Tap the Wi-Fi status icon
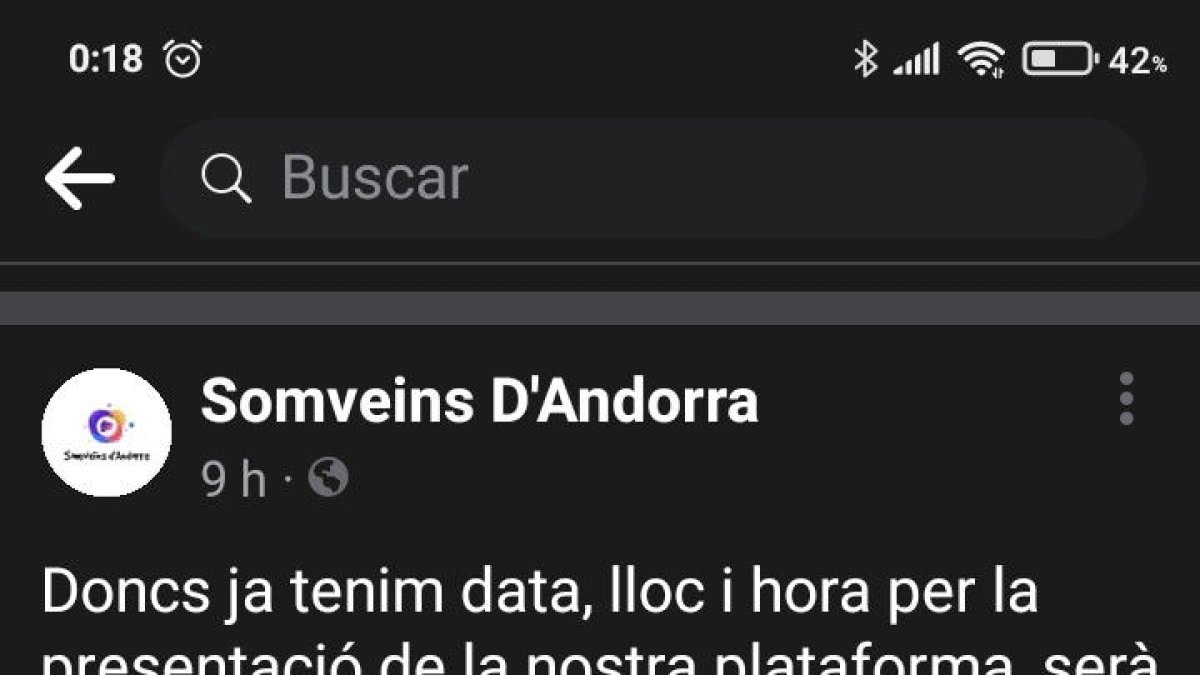 click(x=980, y=59)
